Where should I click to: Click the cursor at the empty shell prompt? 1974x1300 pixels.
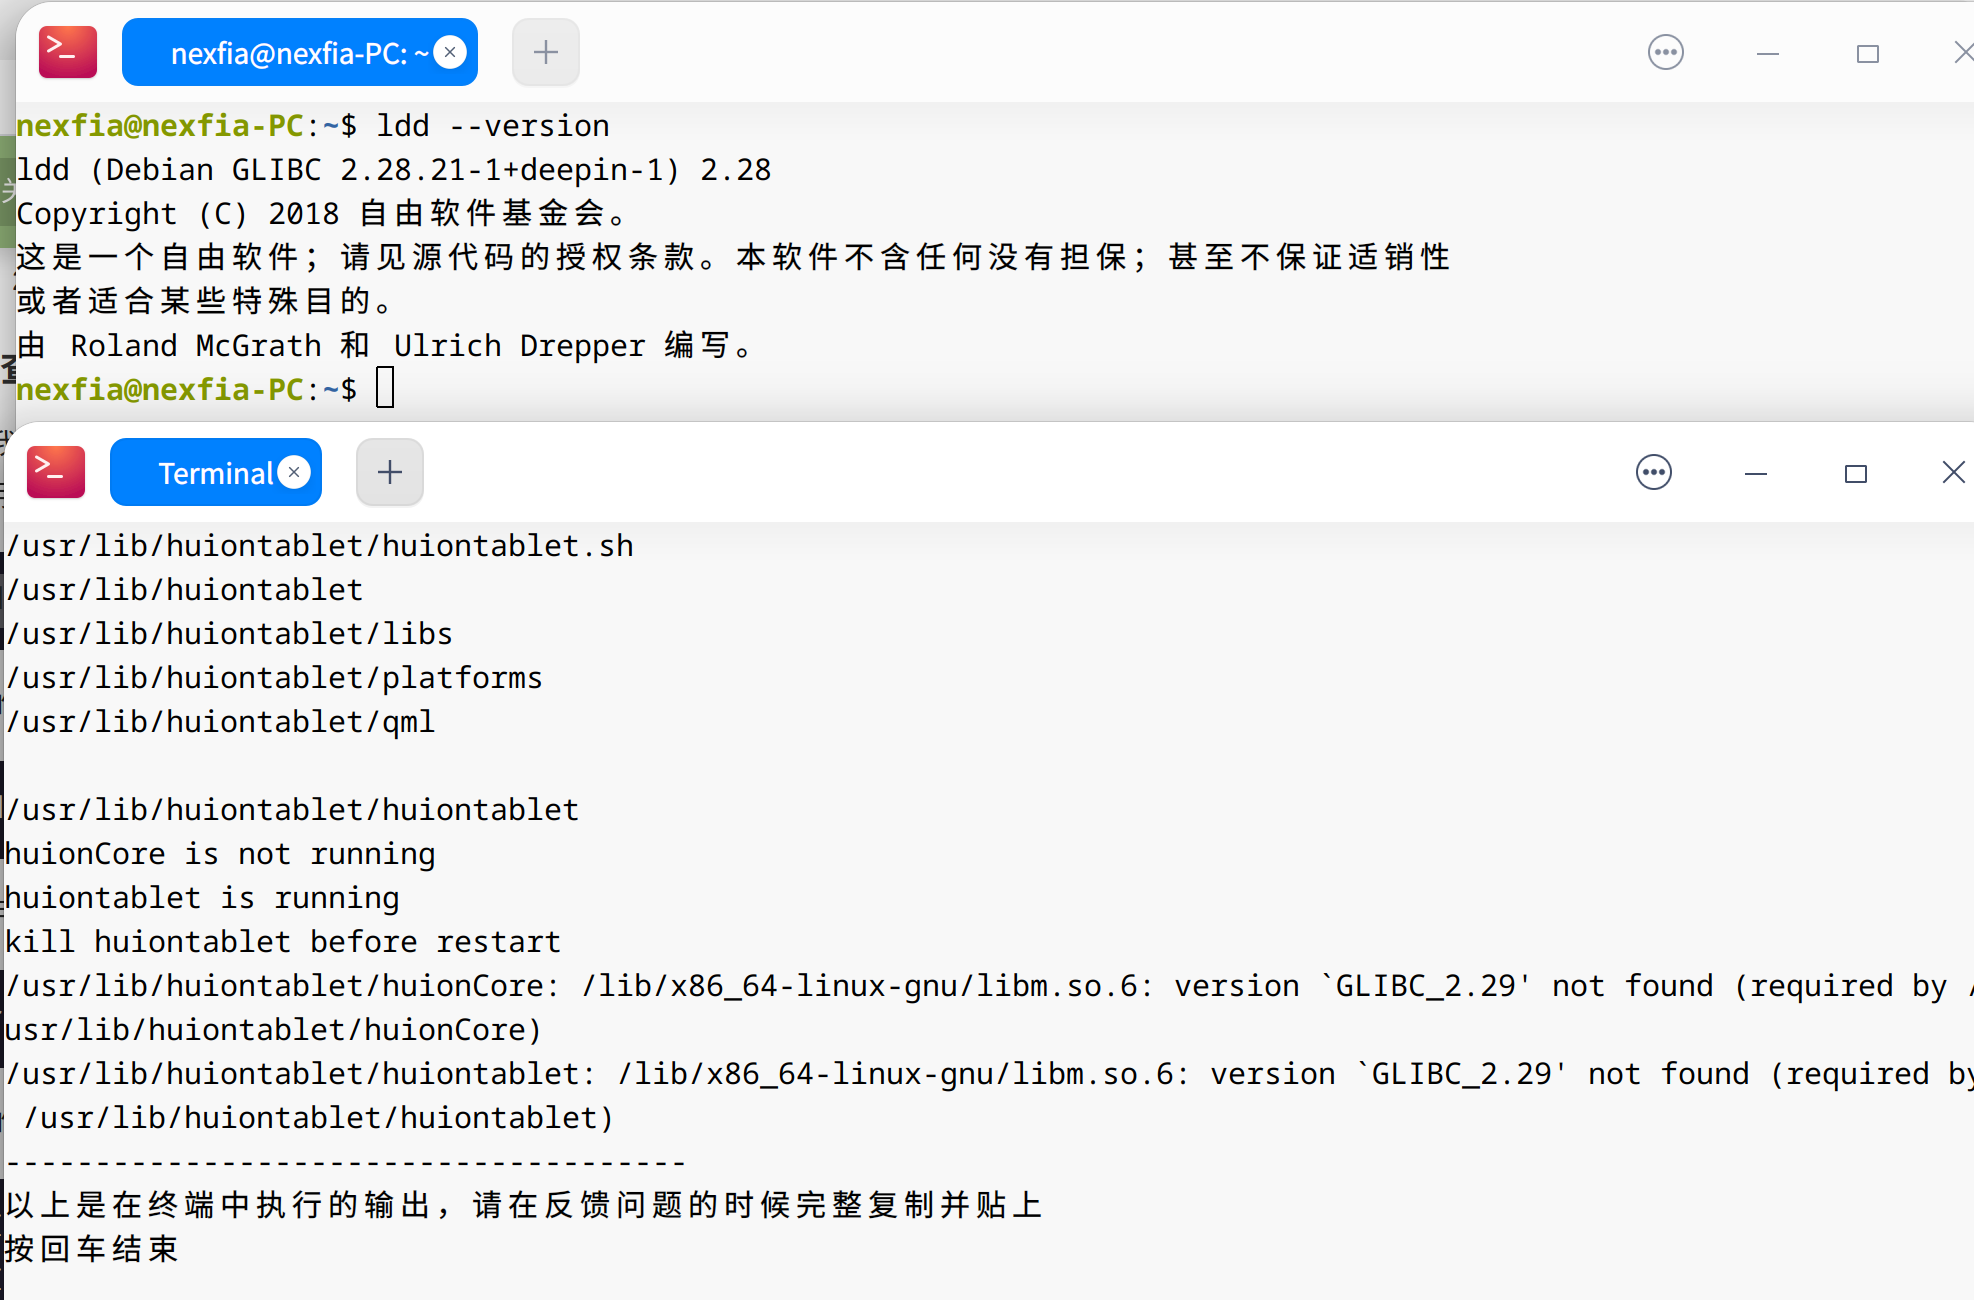[x=385, y=389]
